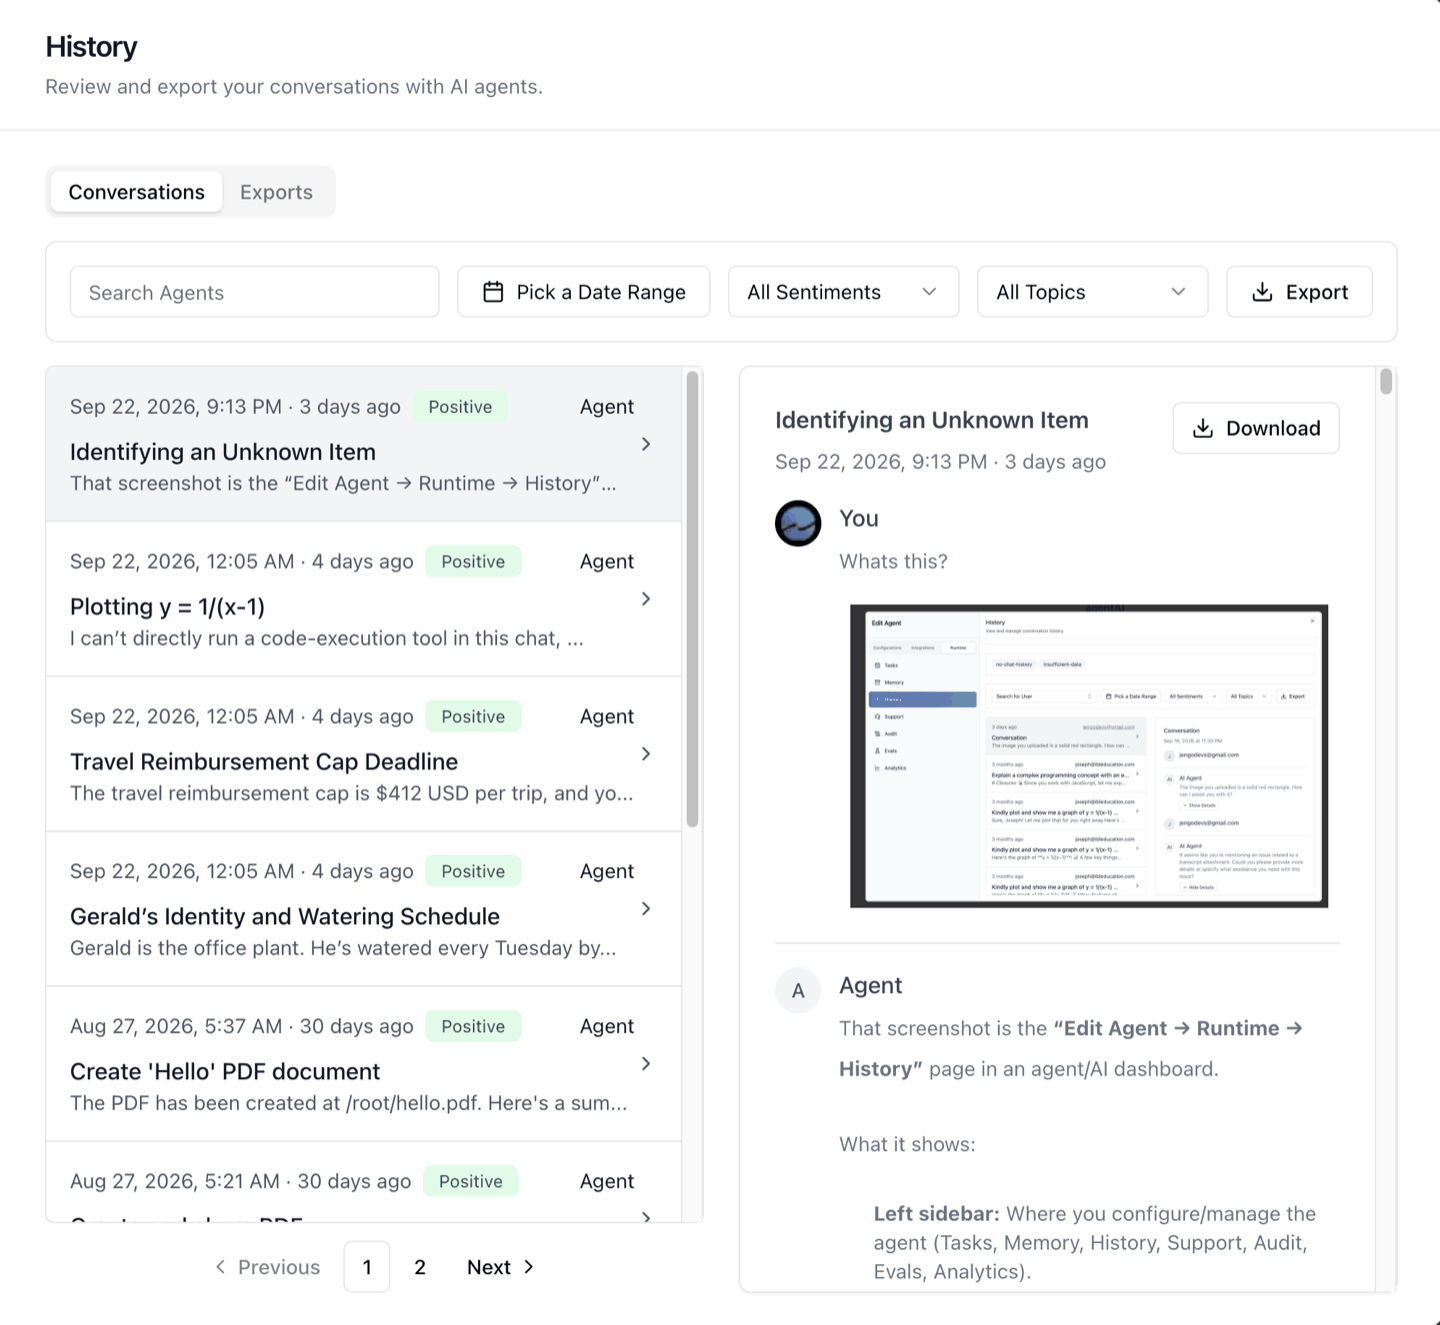
Task: Click the Download button label
Action: [1273, 428]
